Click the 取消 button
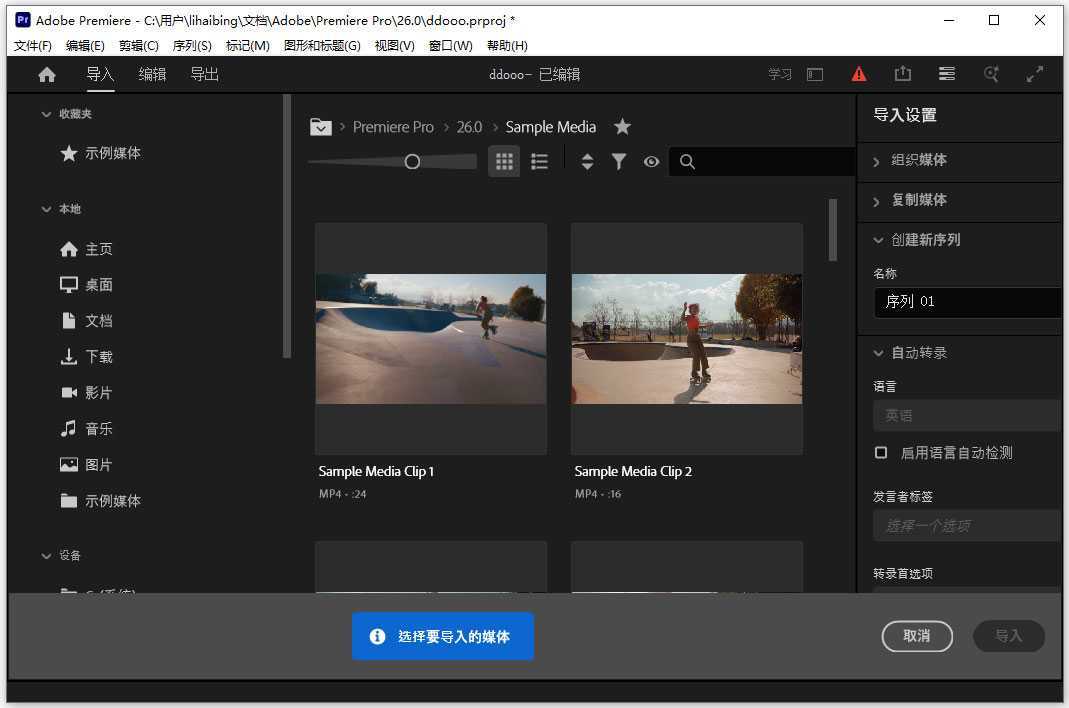The image size is (1069, 708). 917,636
